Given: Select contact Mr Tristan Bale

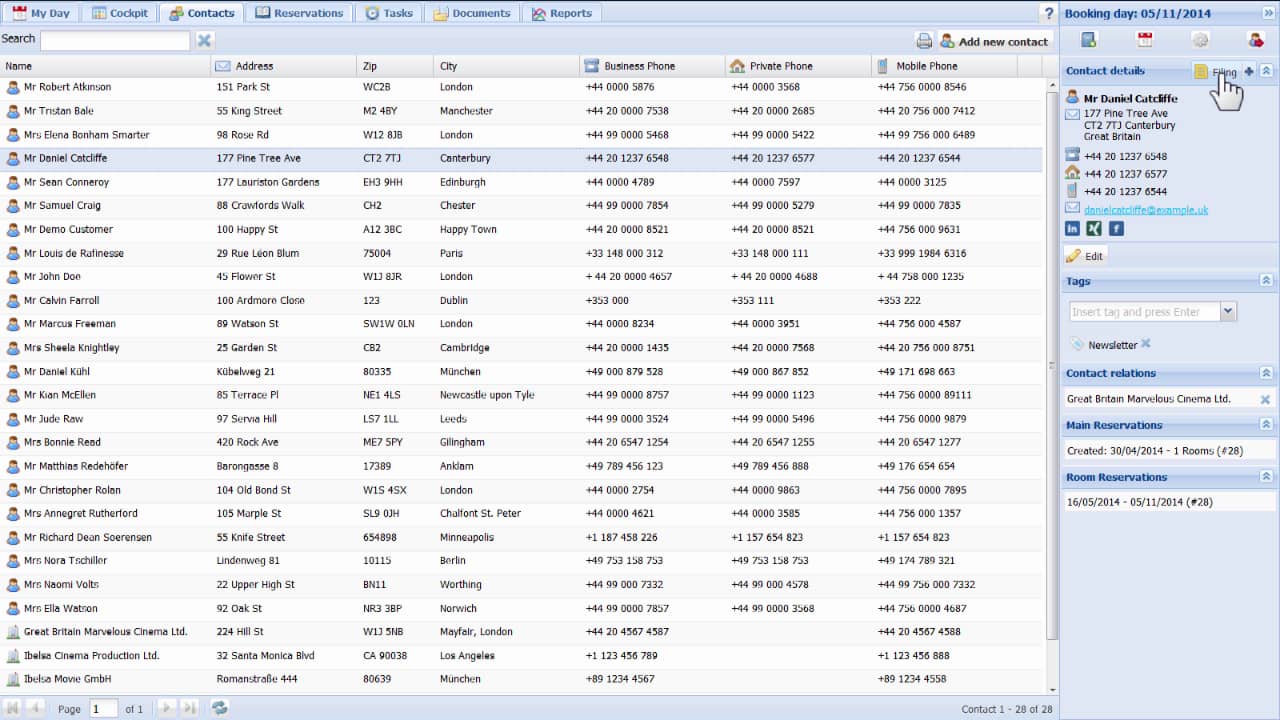Looking at the screenshot, I should click(522, 111).
